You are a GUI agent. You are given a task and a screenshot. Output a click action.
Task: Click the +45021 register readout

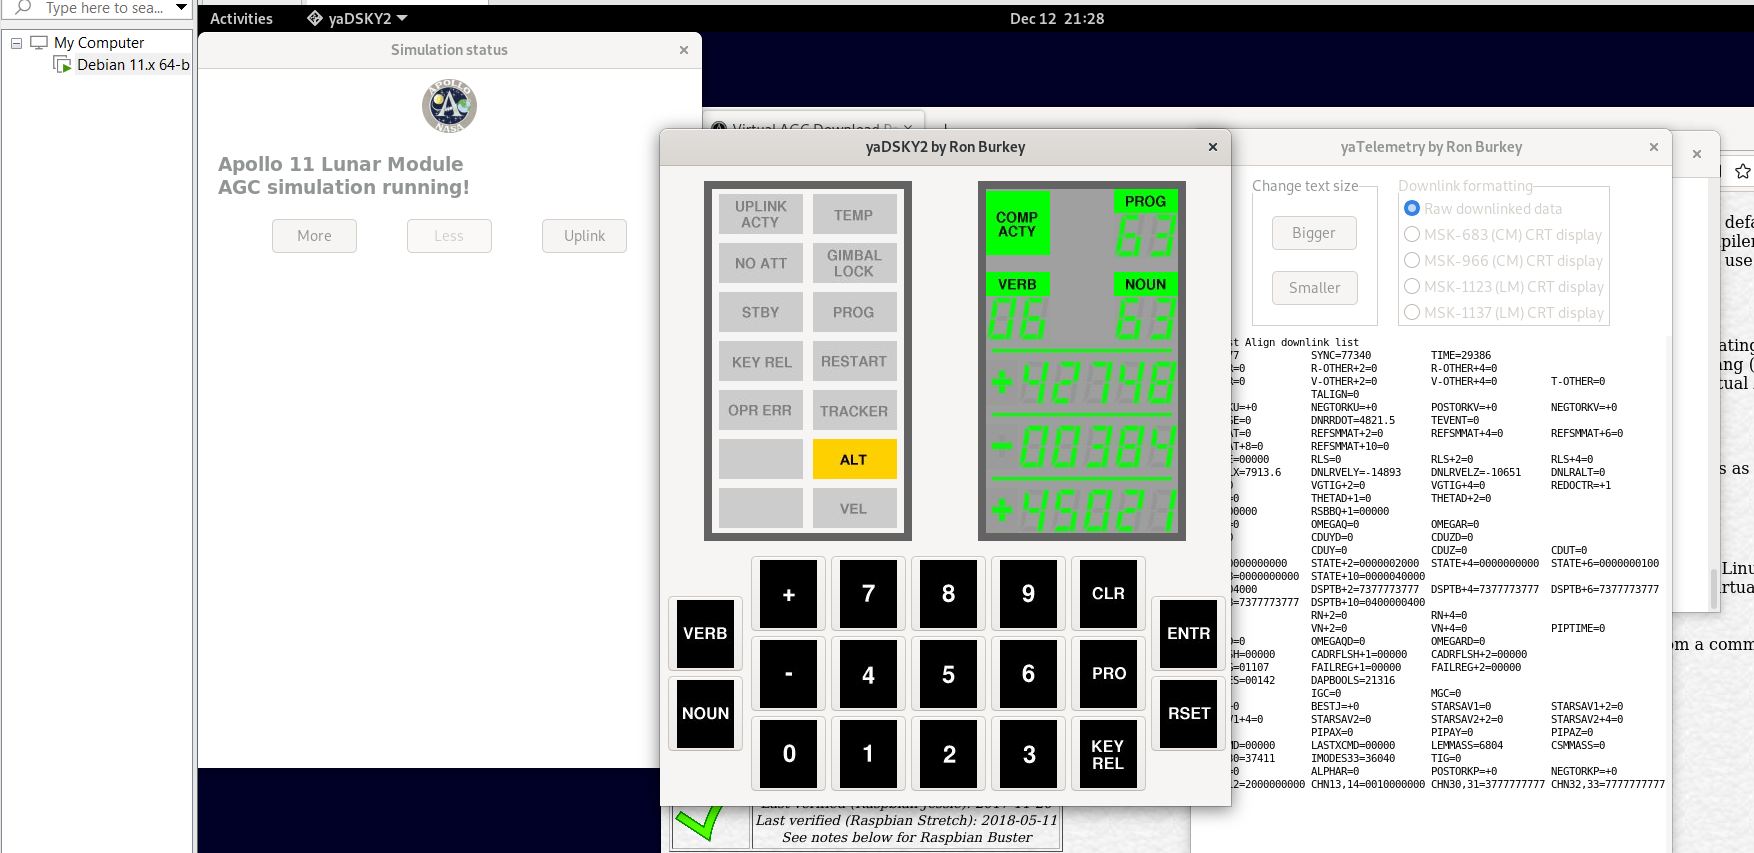pyautogui.click(x=1082, y=509)
